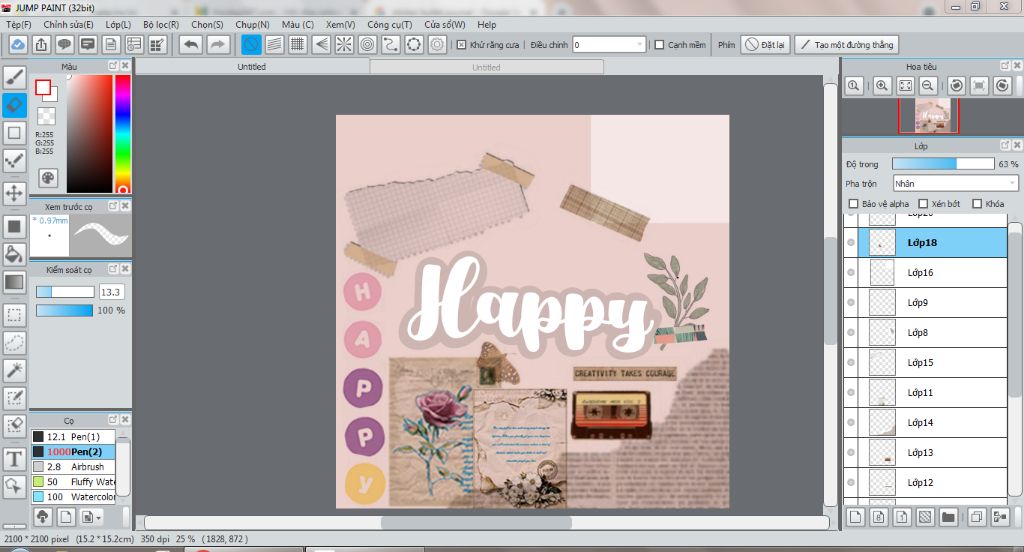Enable parallel lines snap
1024x552 pixels.
tap(274, 44)
